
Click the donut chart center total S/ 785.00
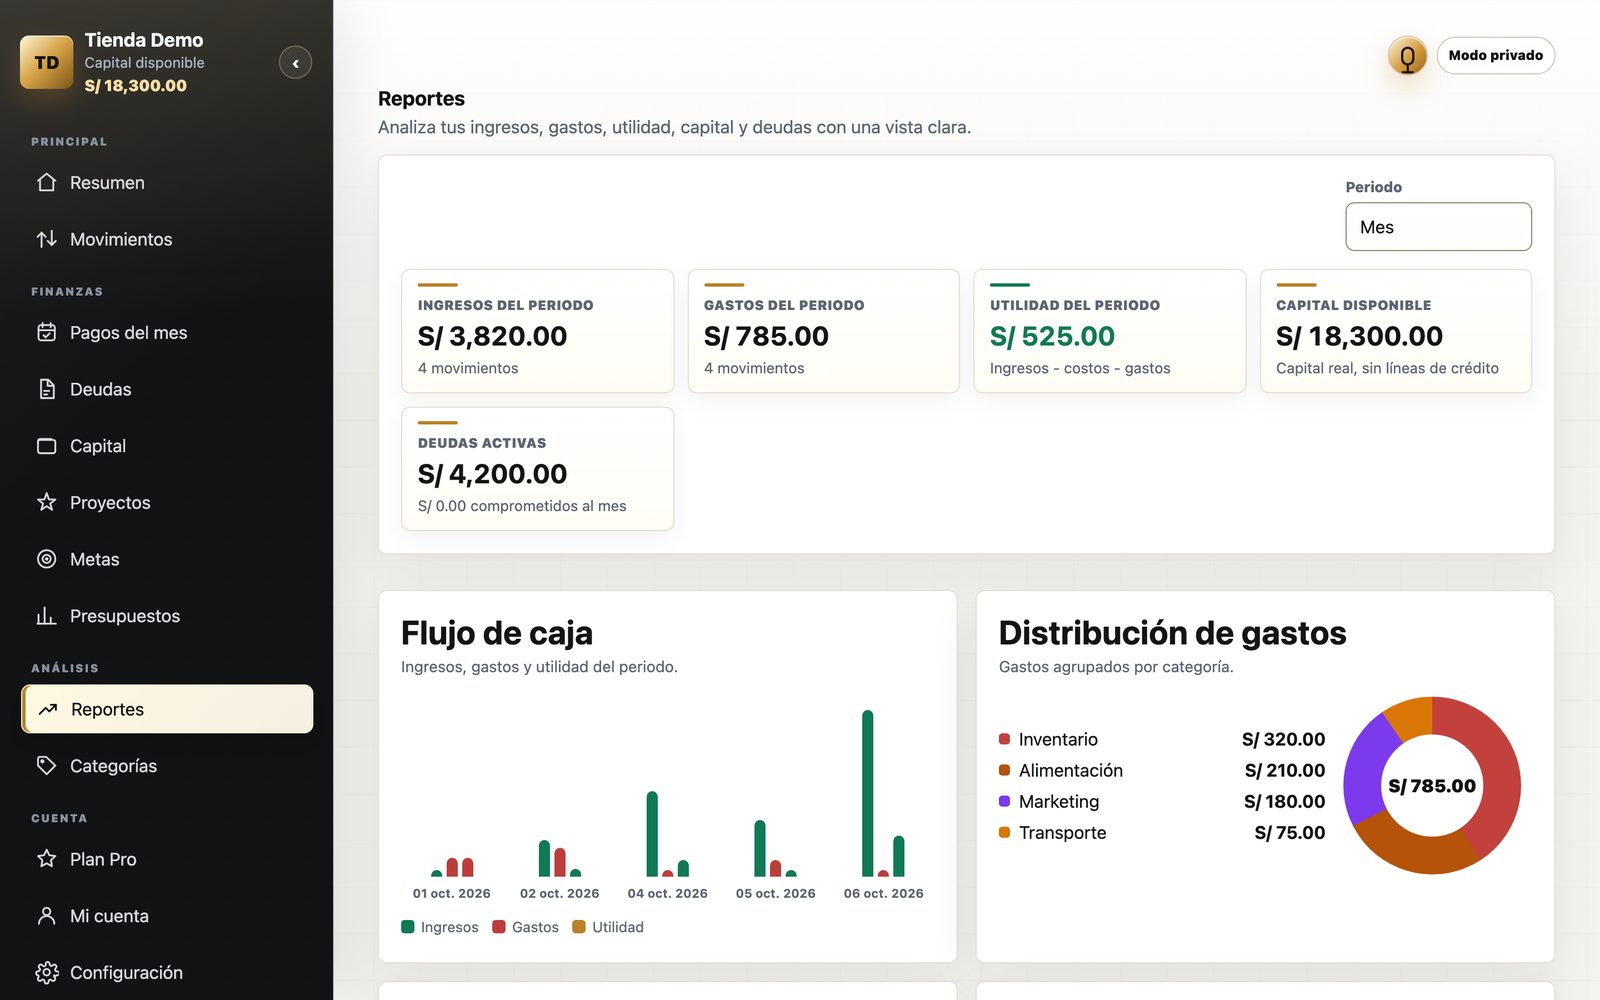1432,786
